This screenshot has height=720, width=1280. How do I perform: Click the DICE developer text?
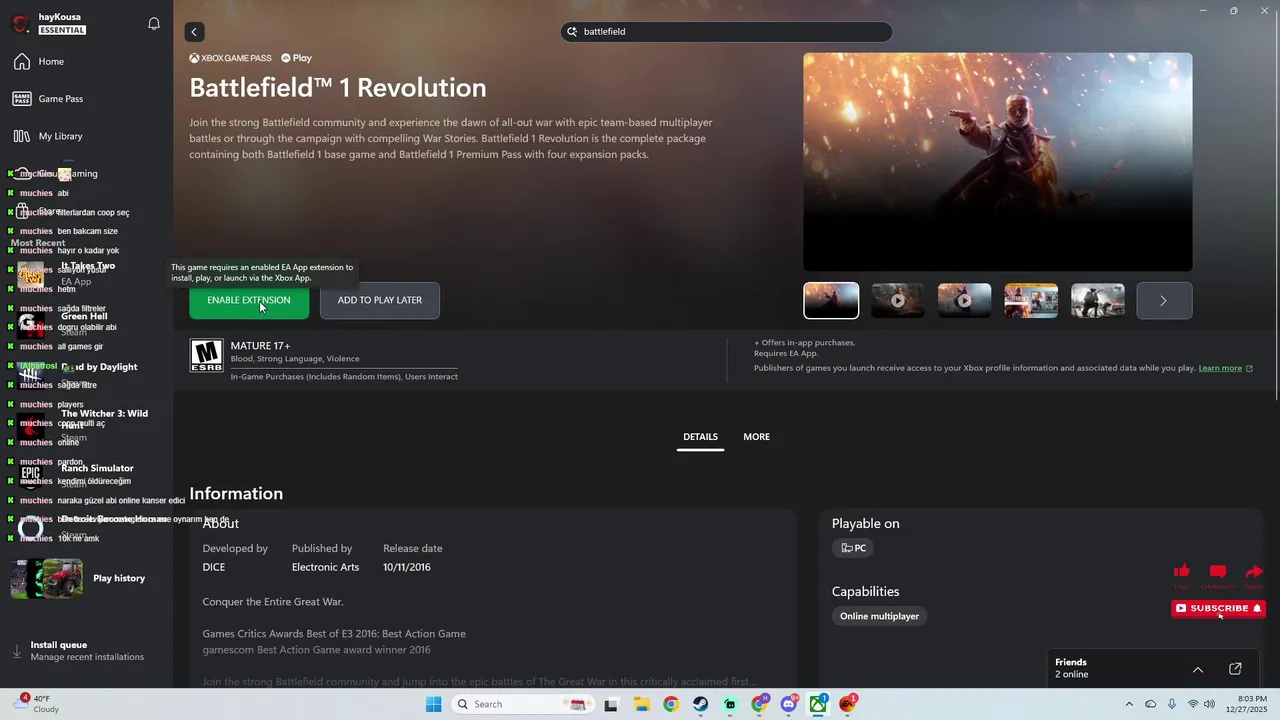tap(214, 567)
